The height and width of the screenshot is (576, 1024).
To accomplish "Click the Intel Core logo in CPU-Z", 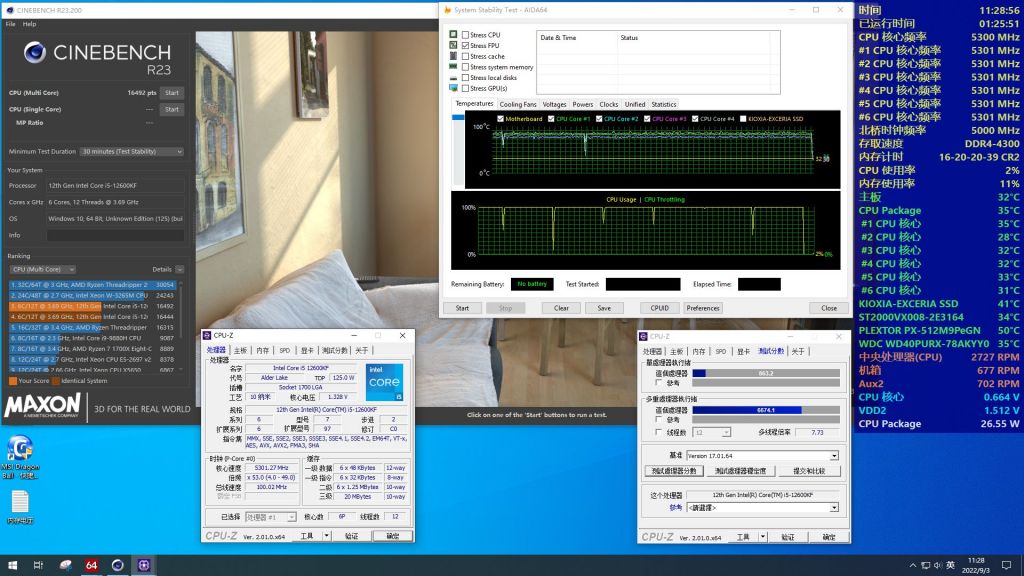I will (383, 382).
